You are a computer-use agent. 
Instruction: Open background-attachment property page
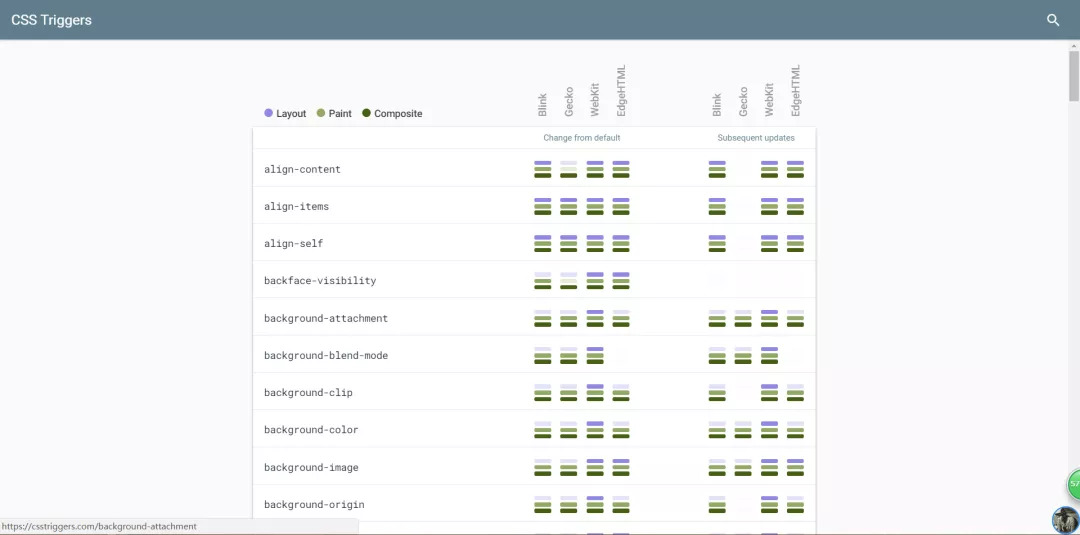point(325,318)
